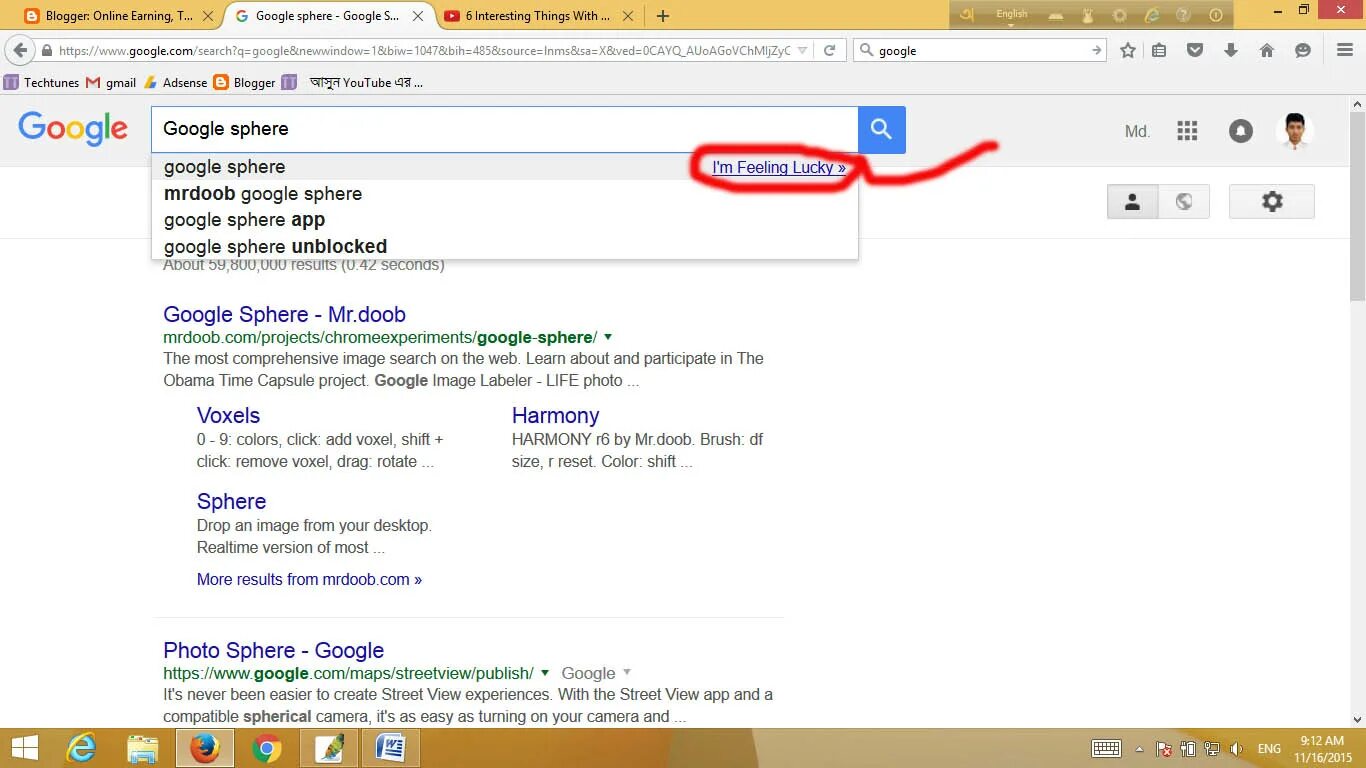Click More results from mrdoob.com
This screenshot has width=1366, height=768.
309,579
